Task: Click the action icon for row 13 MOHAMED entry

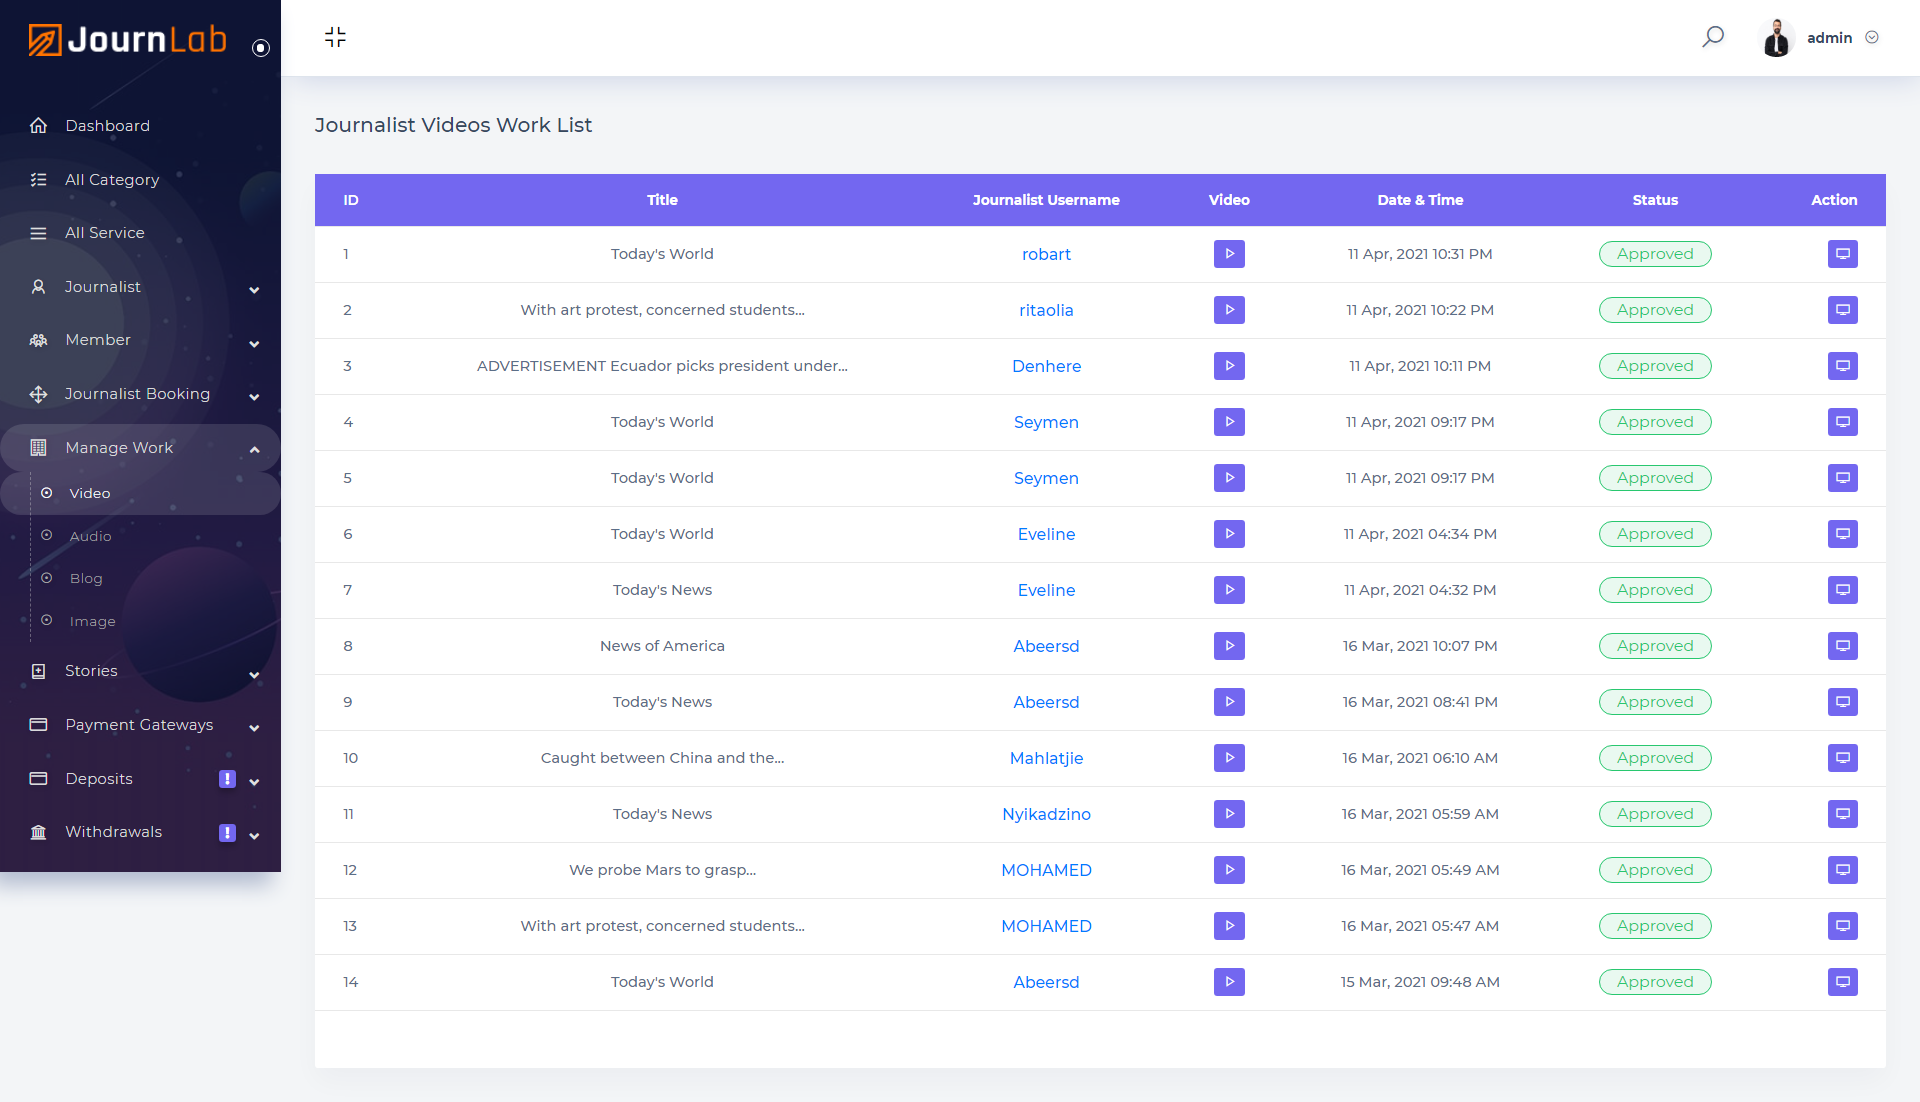Action: 1841,925
